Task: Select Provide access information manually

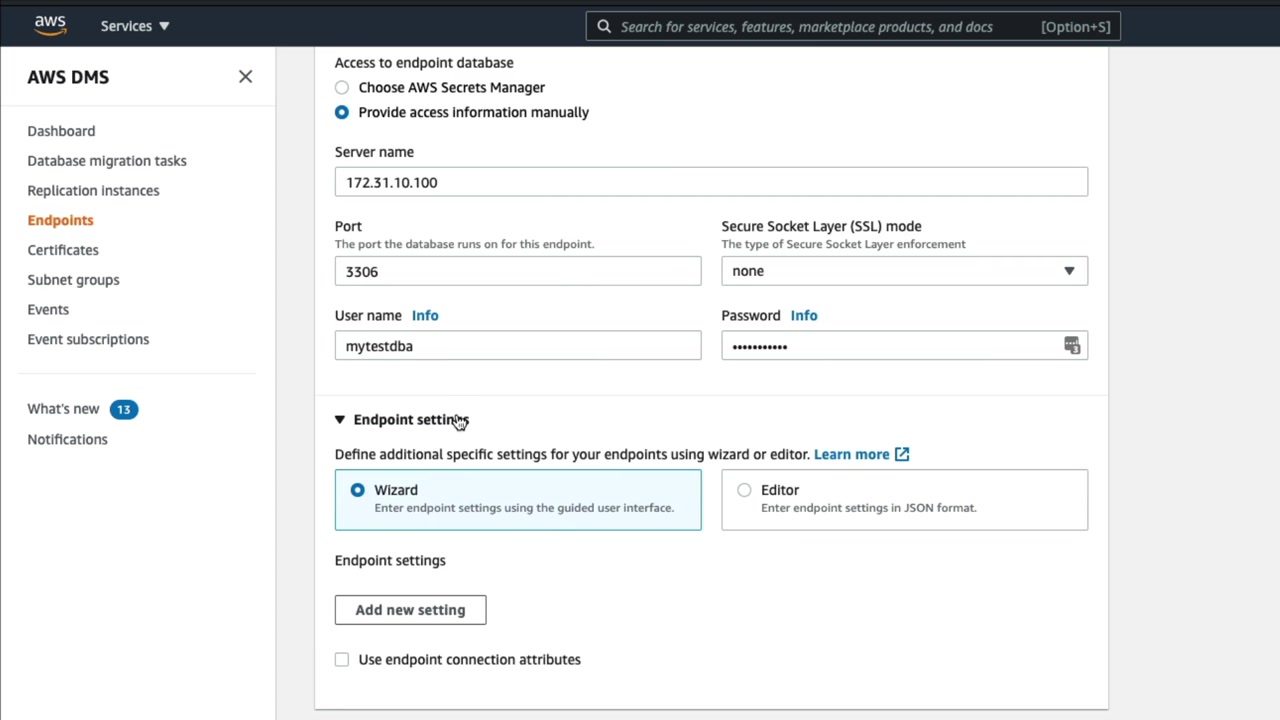Action: coord(342,112)
